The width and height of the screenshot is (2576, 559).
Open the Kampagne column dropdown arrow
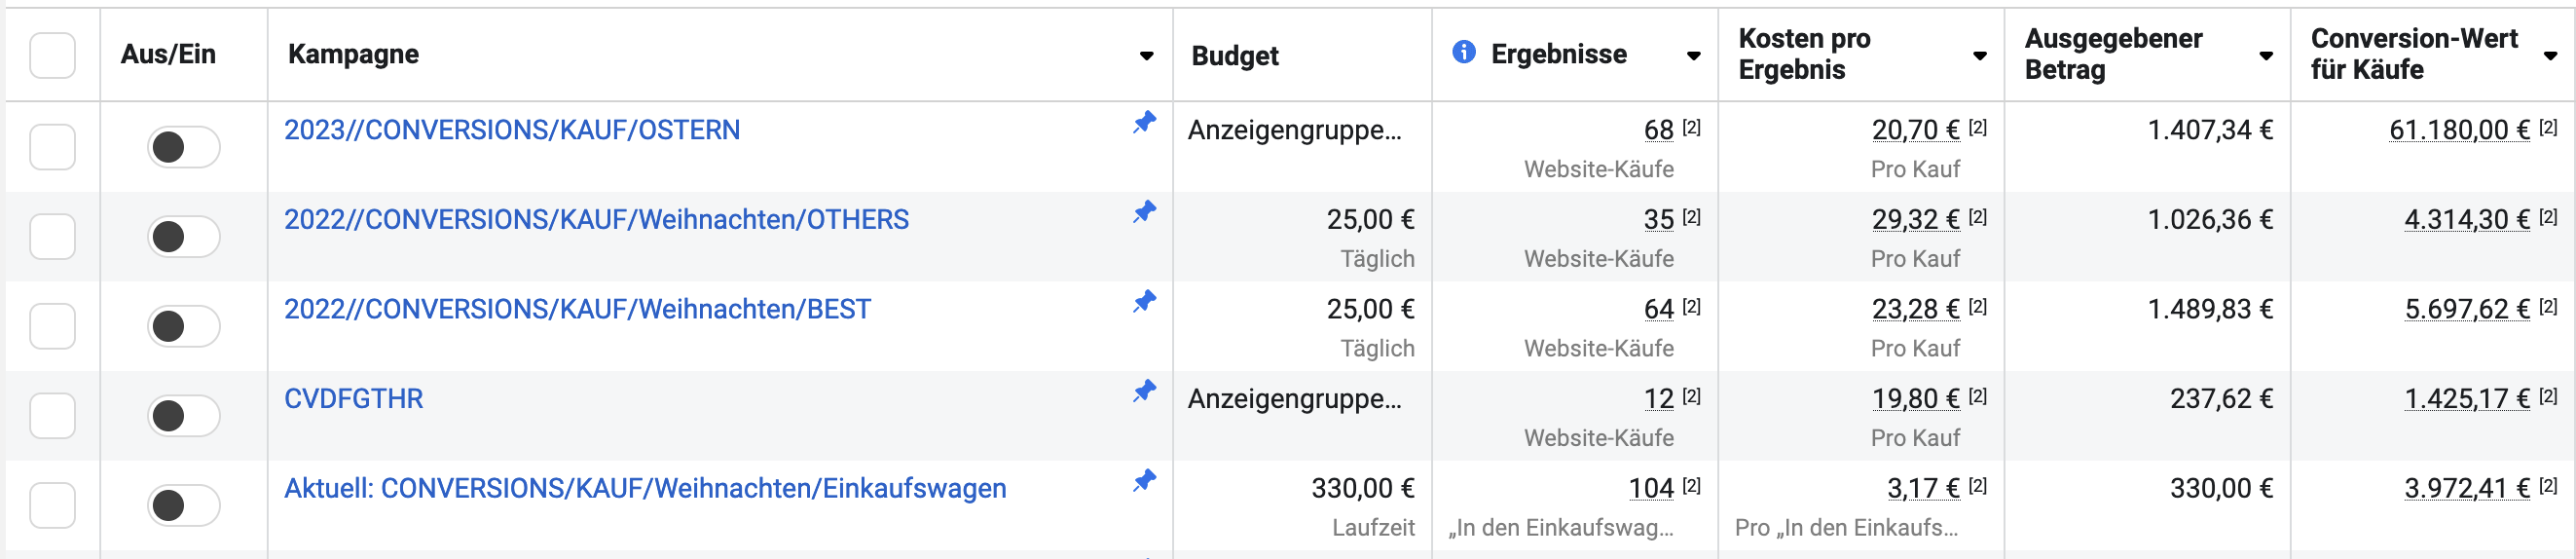1146,56
